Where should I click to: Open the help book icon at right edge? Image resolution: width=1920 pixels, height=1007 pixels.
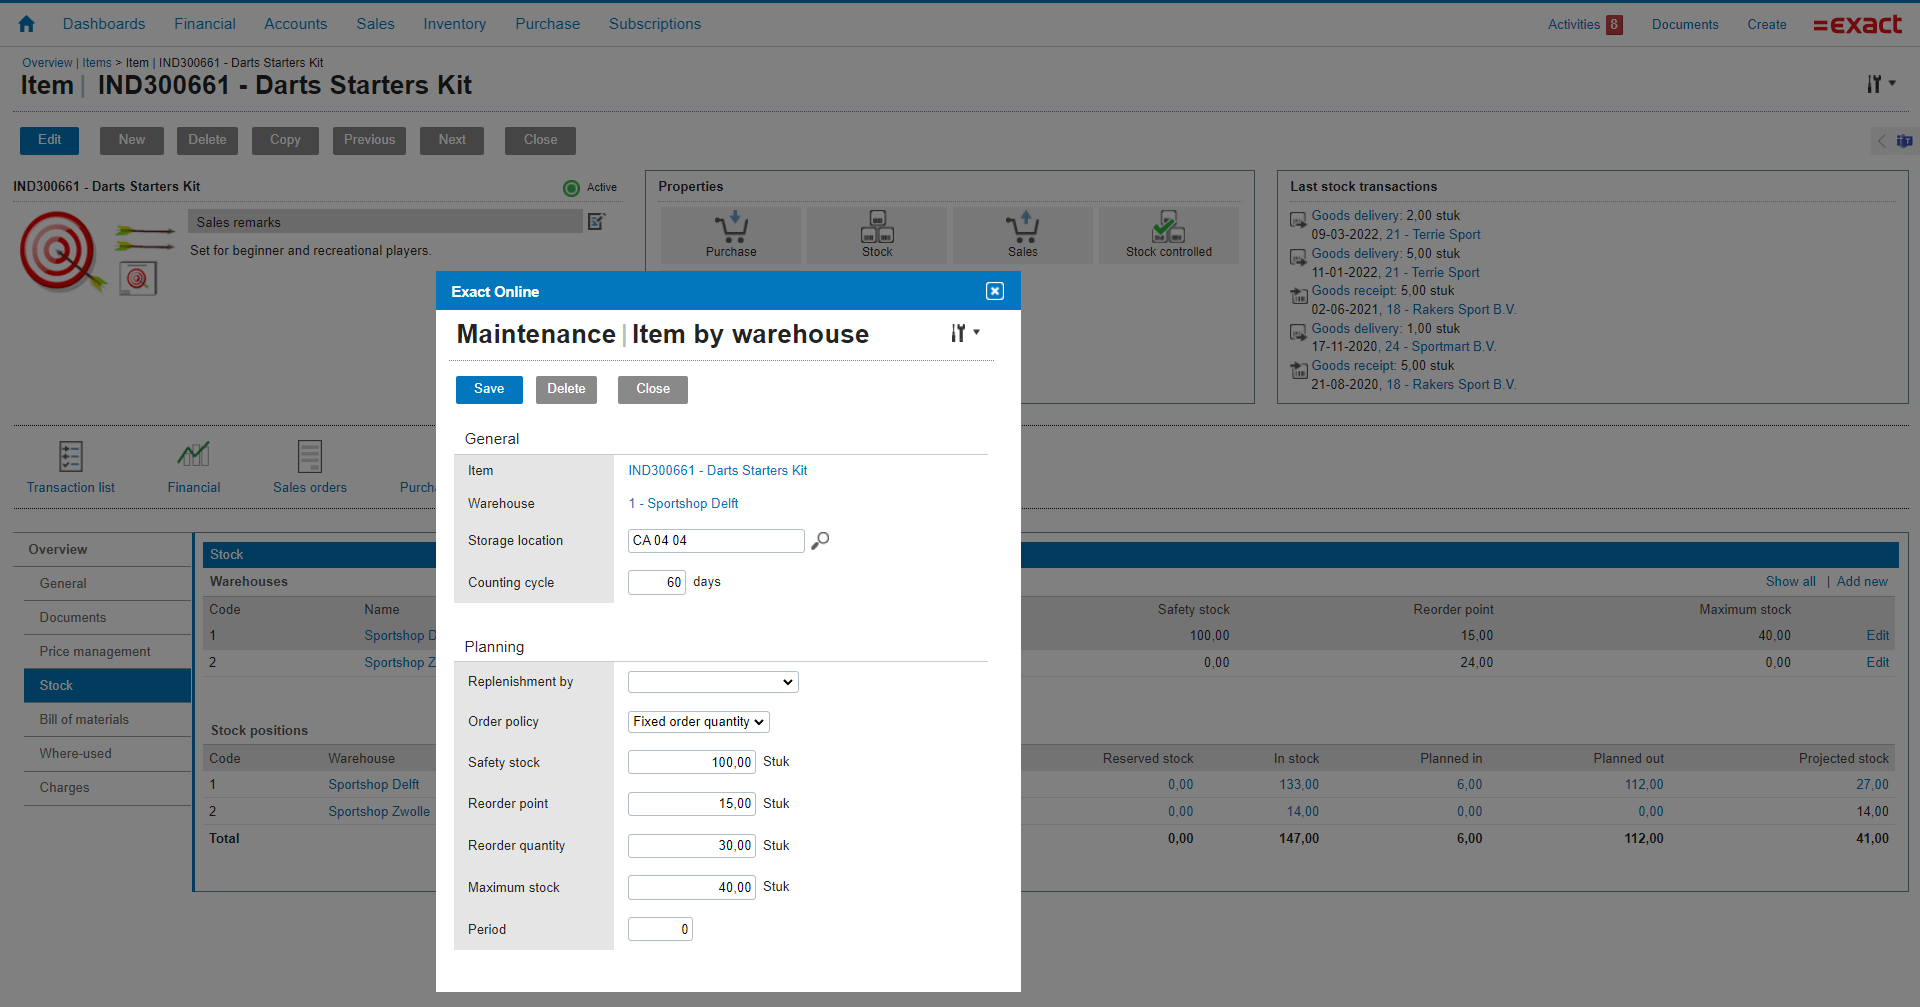(x=1904, y=141)
